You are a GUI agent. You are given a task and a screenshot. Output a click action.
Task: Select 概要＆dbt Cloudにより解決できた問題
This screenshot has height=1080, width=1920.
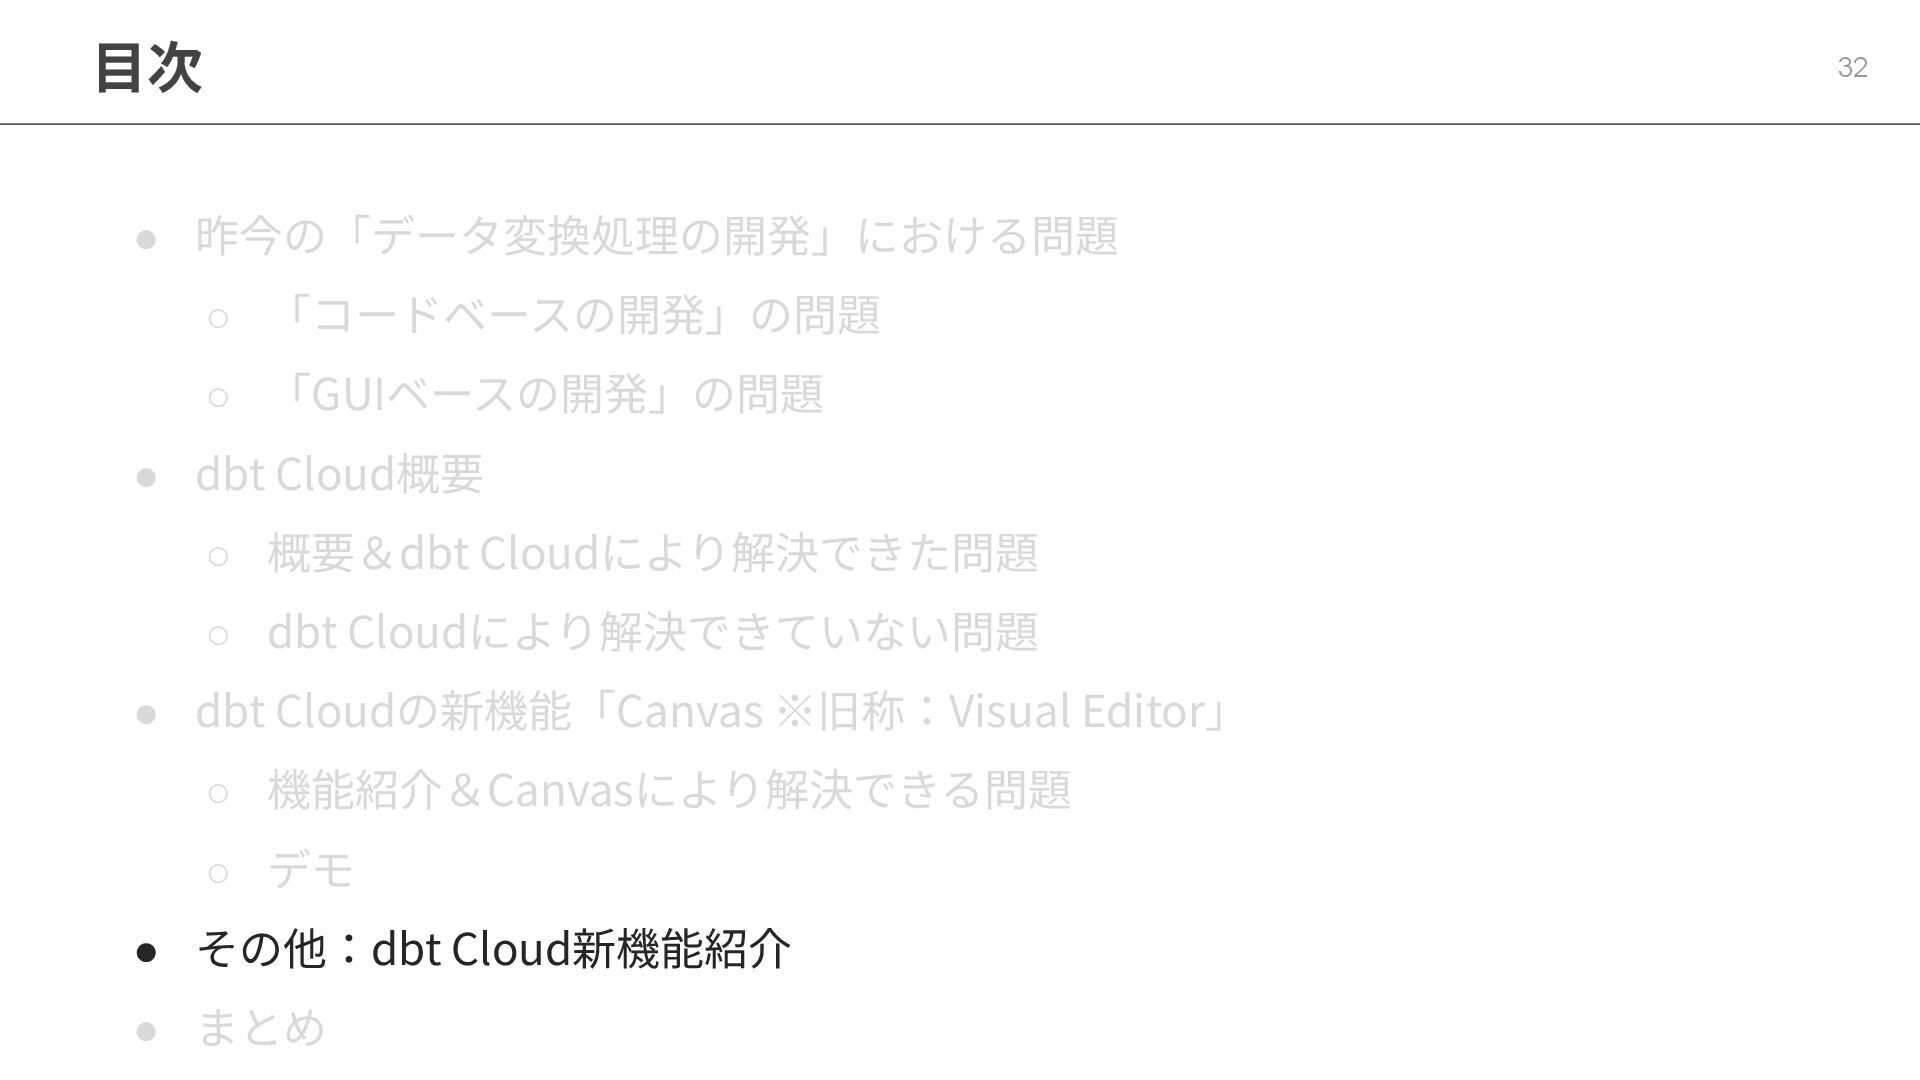pos(653,552)
